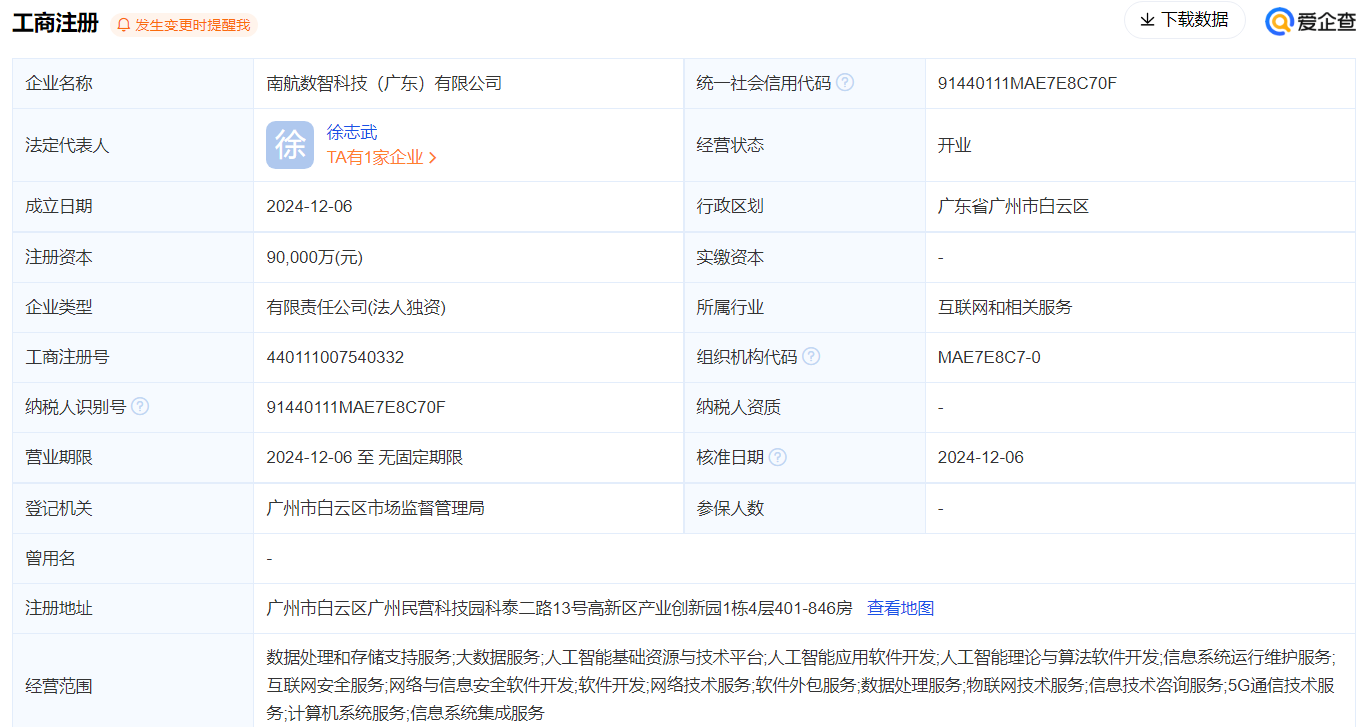Open the help icon next to 核准日期

click(x=777, y=457)
